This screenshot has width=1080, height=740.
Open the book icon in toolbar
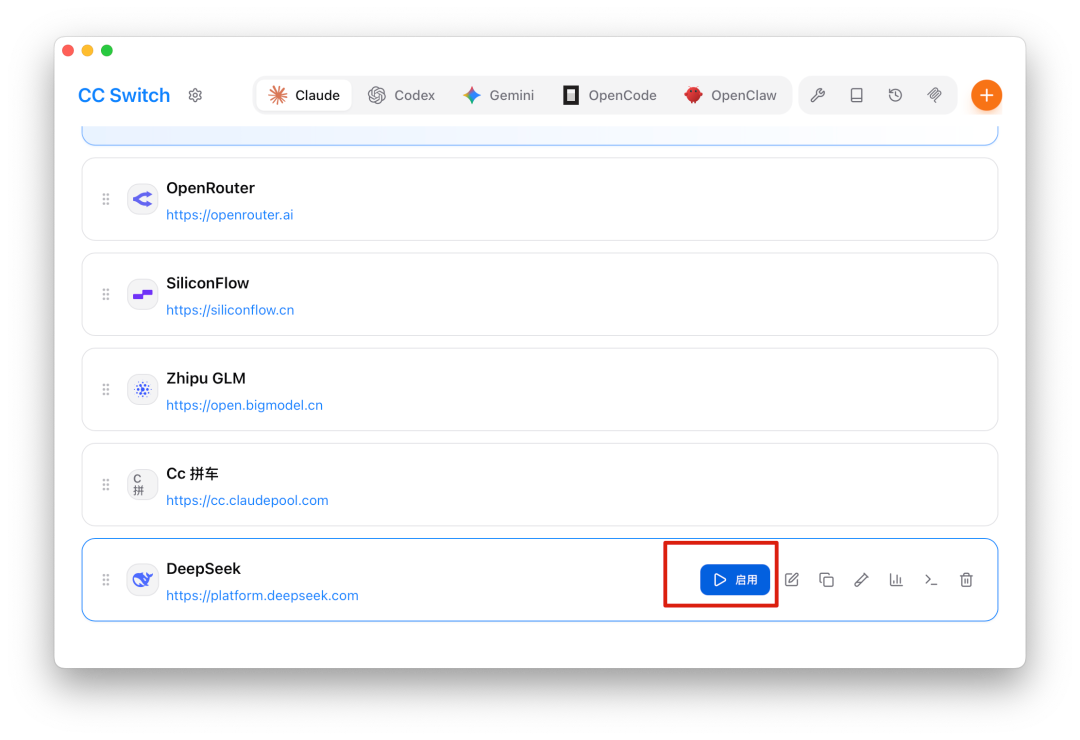856,95
